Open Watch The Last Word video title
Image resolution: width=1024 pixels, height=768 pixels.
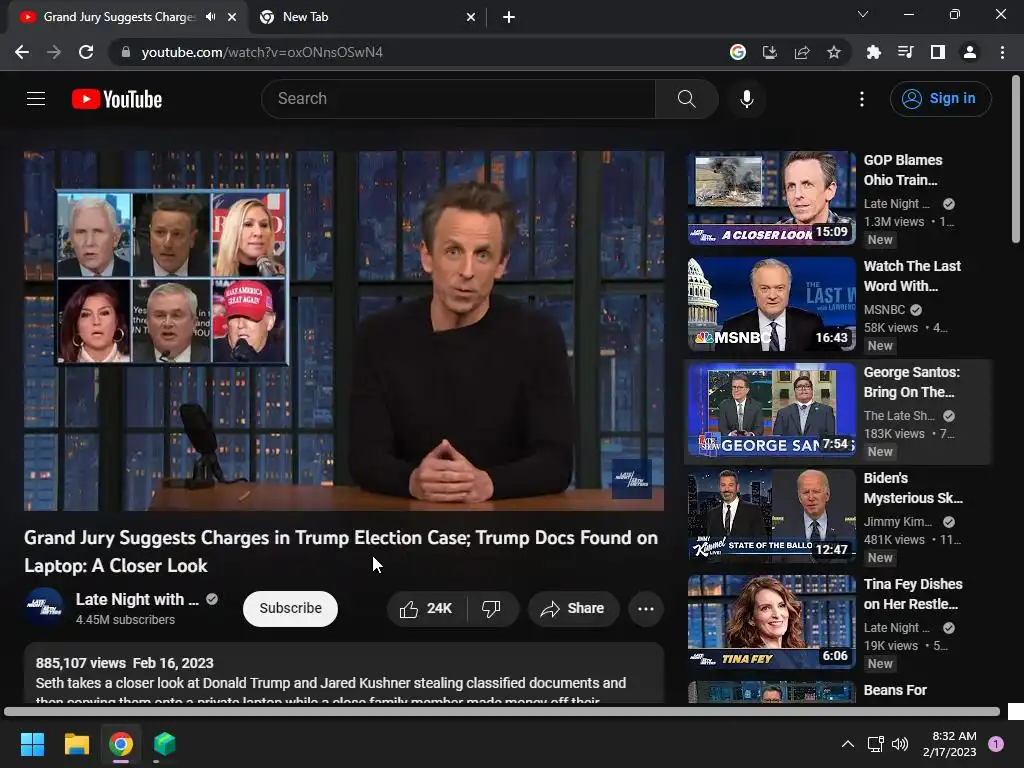click(x=912, y=276)
